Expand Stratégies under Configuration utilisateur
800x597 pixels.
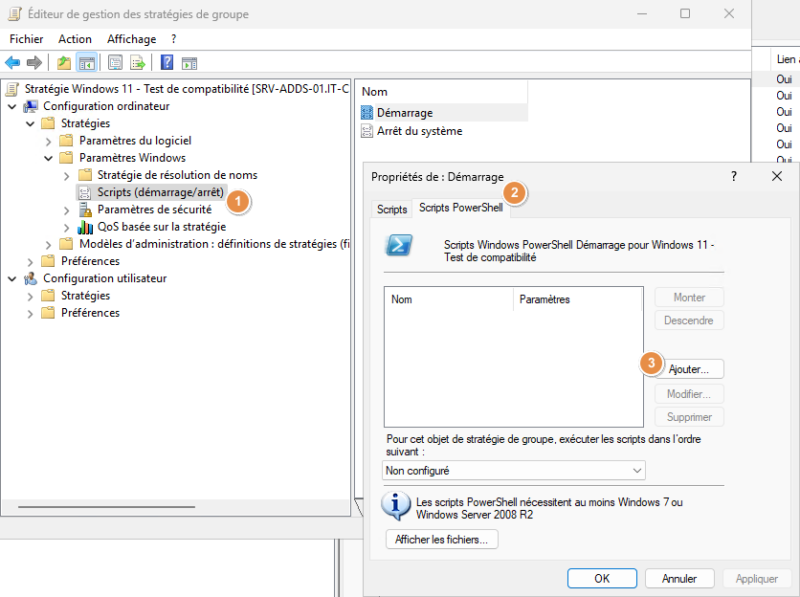tap(30, 296)
